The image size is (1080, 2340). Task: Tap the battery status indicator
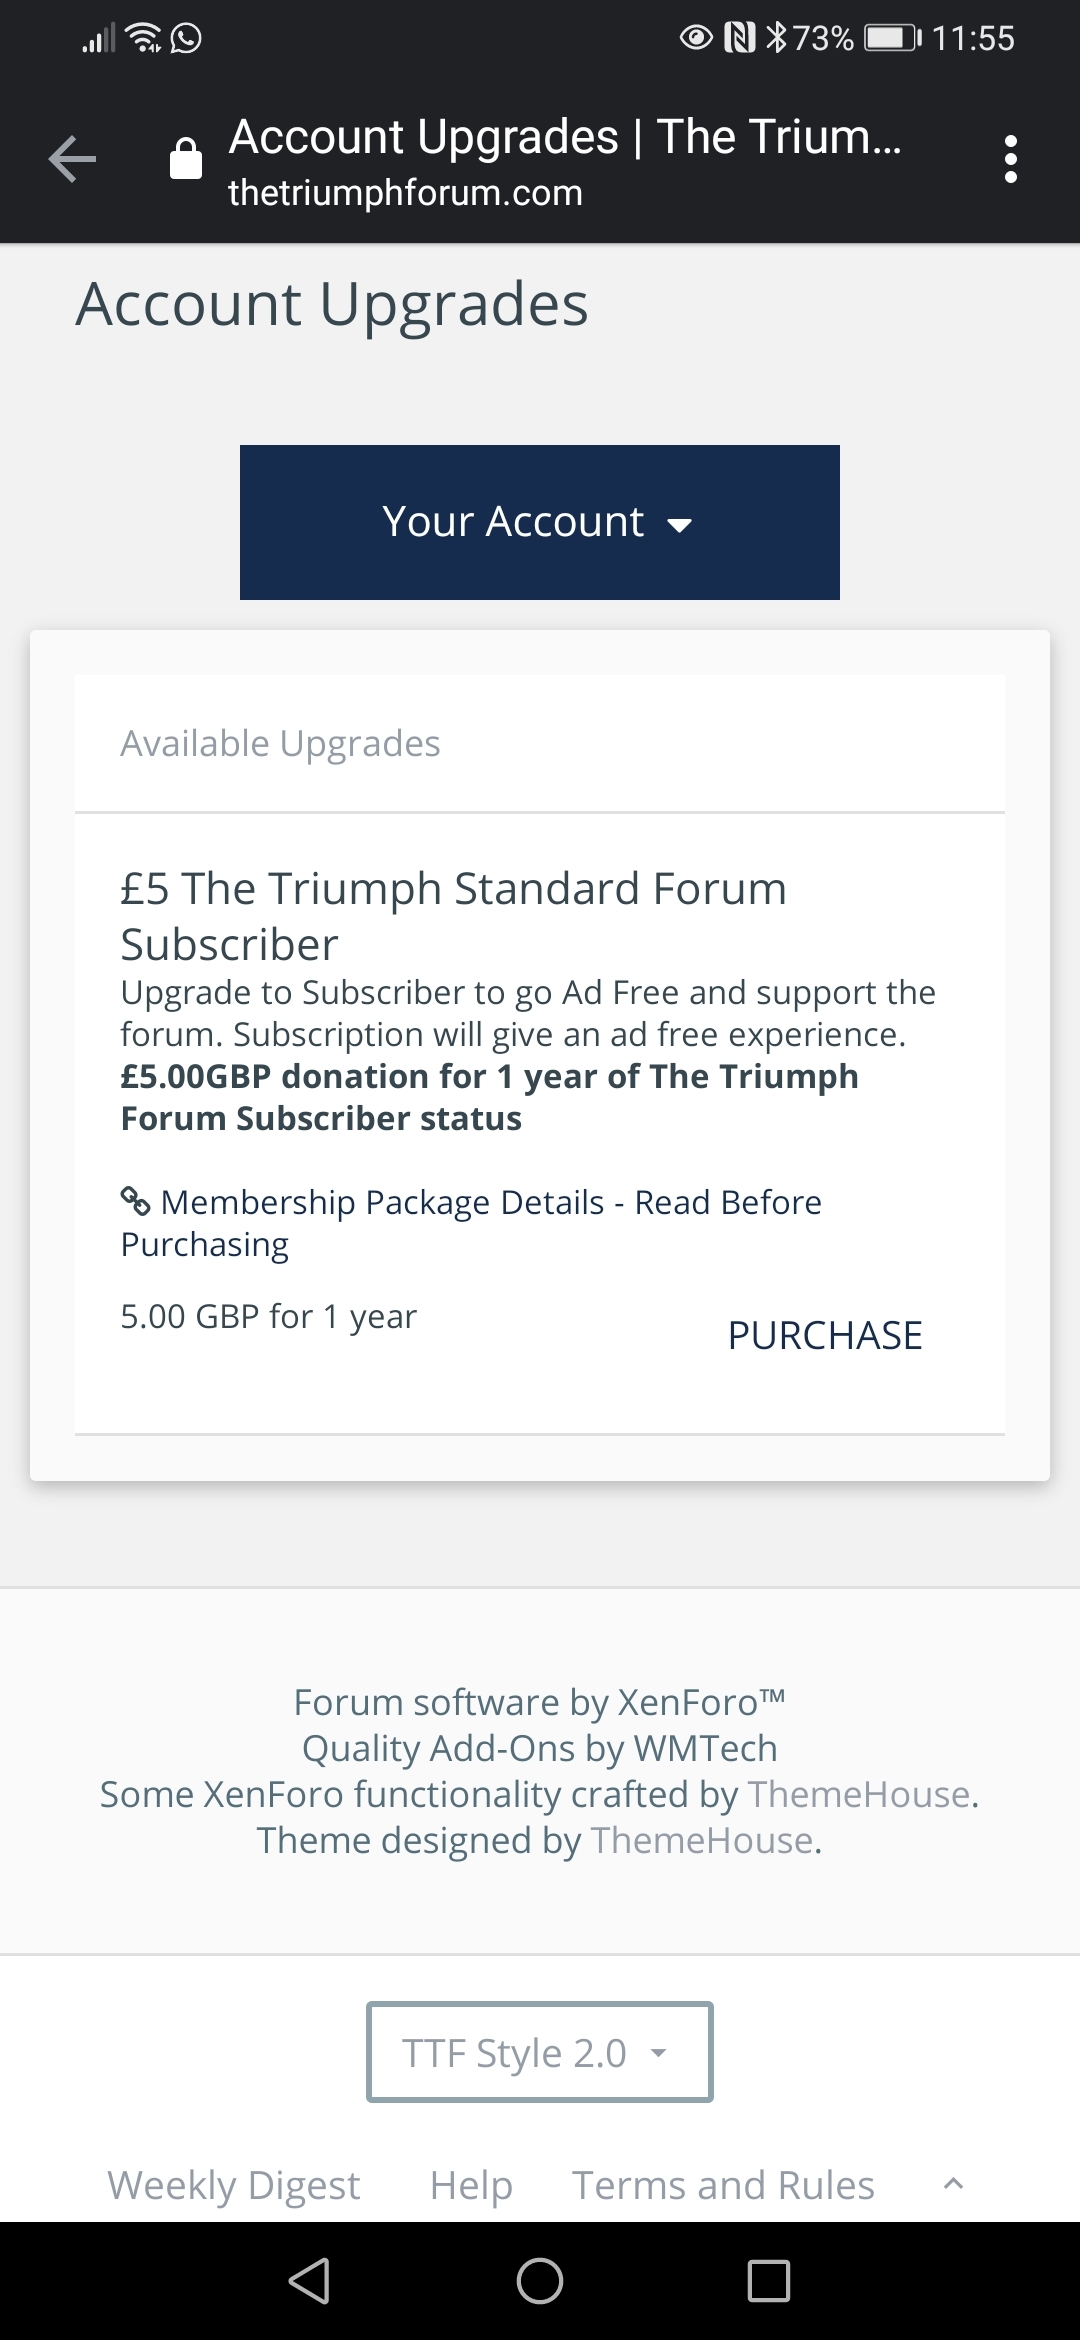coord(892,38)
